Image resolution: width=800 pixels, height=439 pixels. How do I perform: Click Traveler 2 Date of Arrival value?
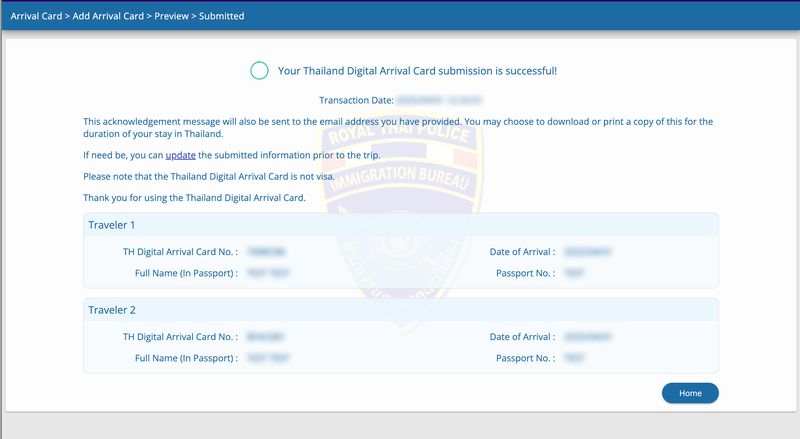(588, 337)
